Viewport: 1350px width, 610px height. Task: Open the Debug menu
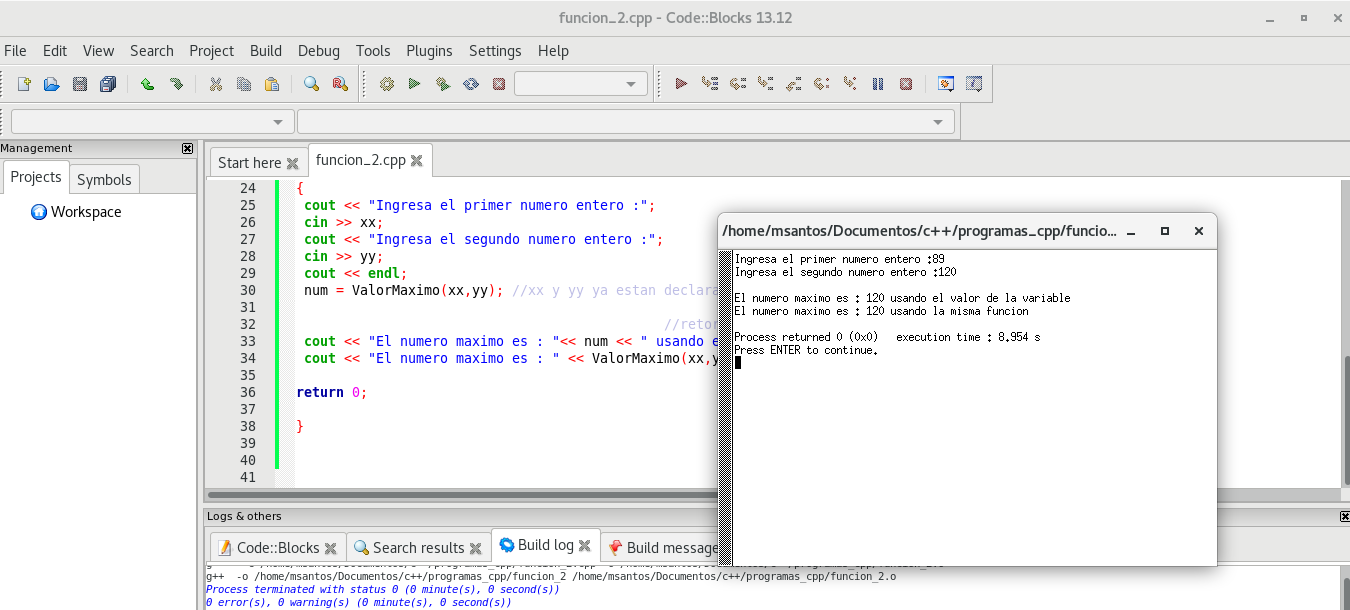pyautogui.click(x=318, y=51)
